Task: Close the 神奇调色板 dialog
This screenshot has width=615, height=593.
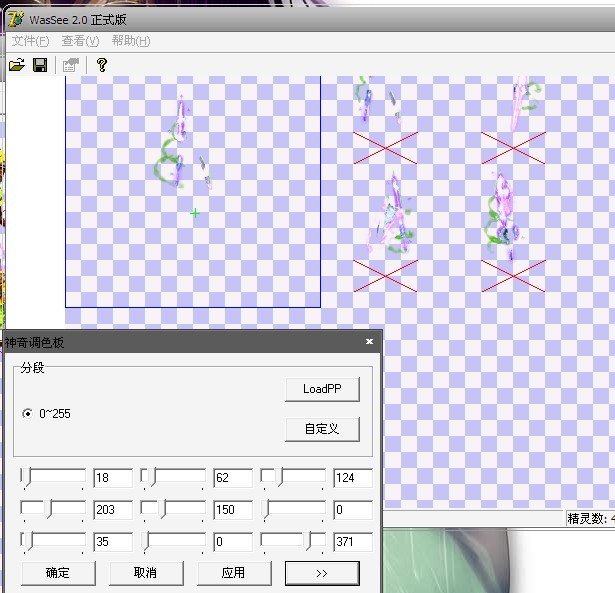Action: click(369, 342)
